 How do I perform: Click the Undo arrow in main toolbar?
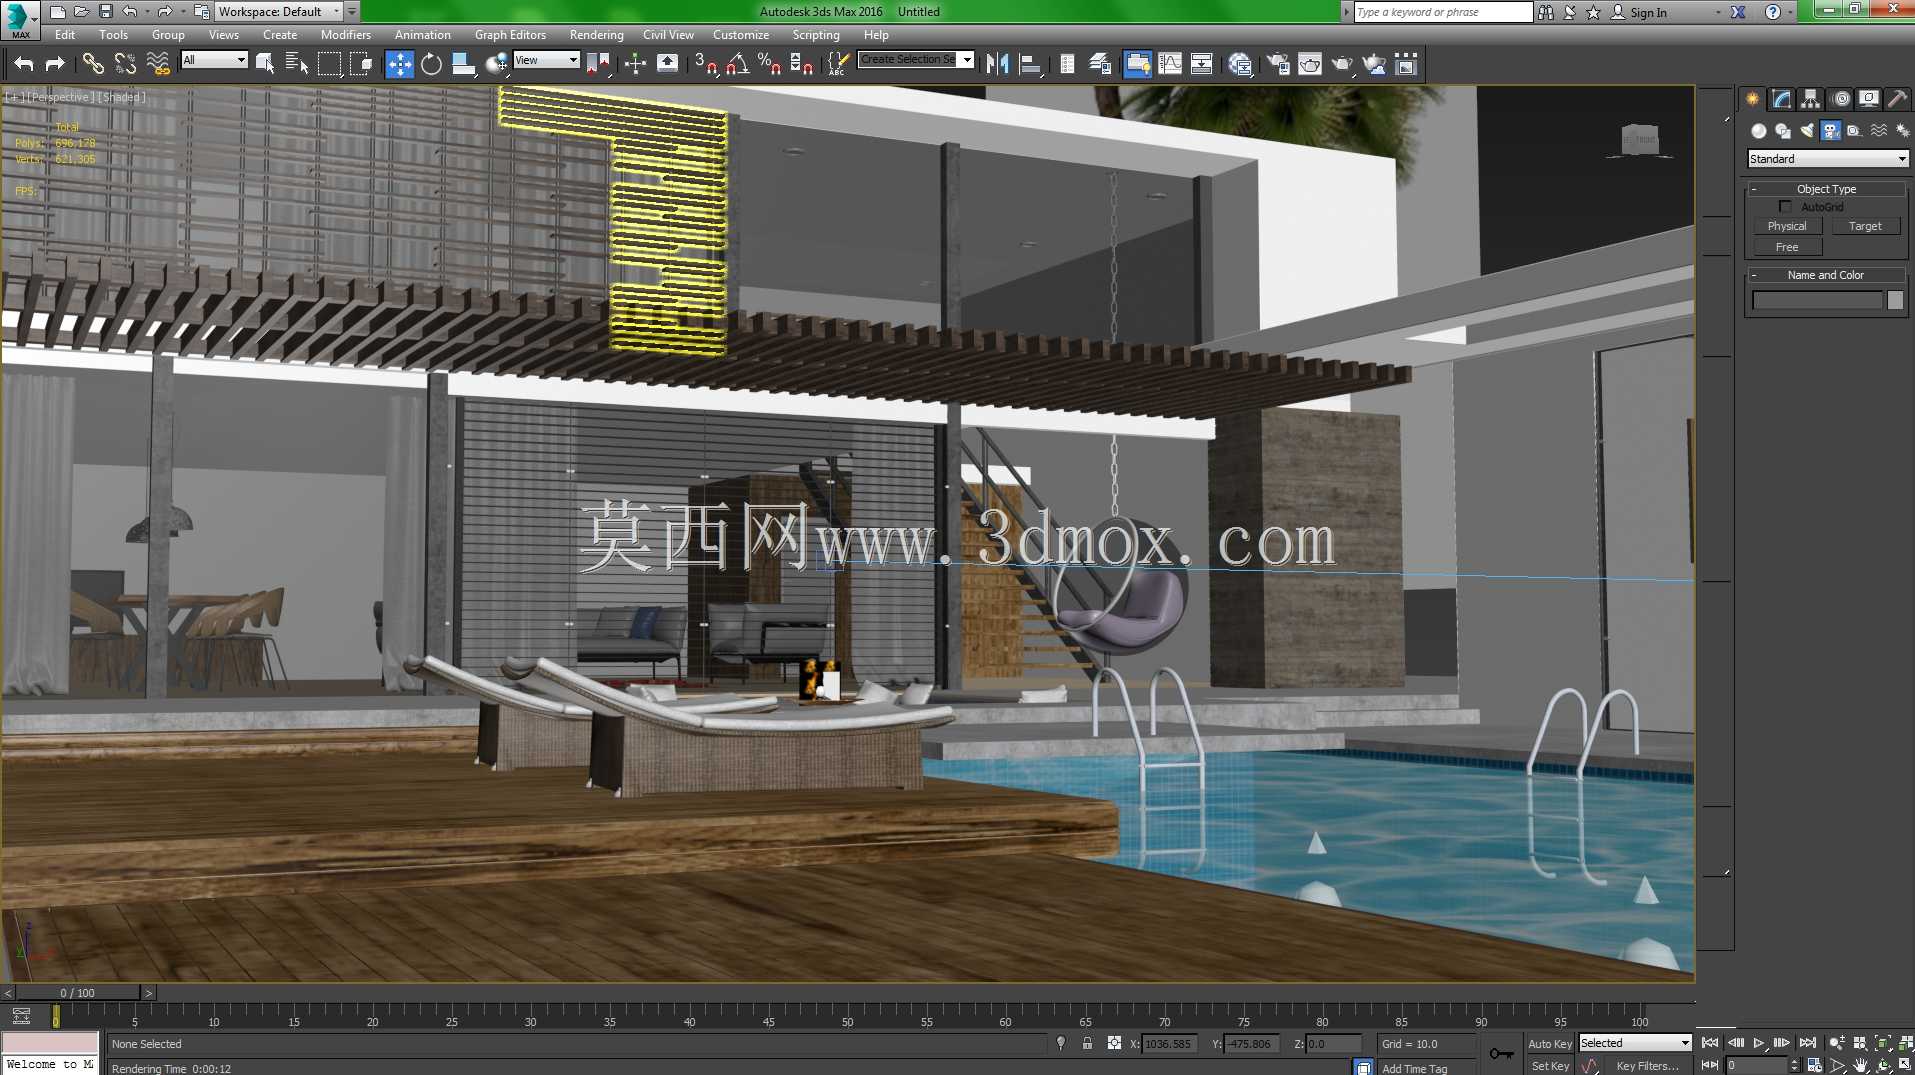(x=24, y=64)
